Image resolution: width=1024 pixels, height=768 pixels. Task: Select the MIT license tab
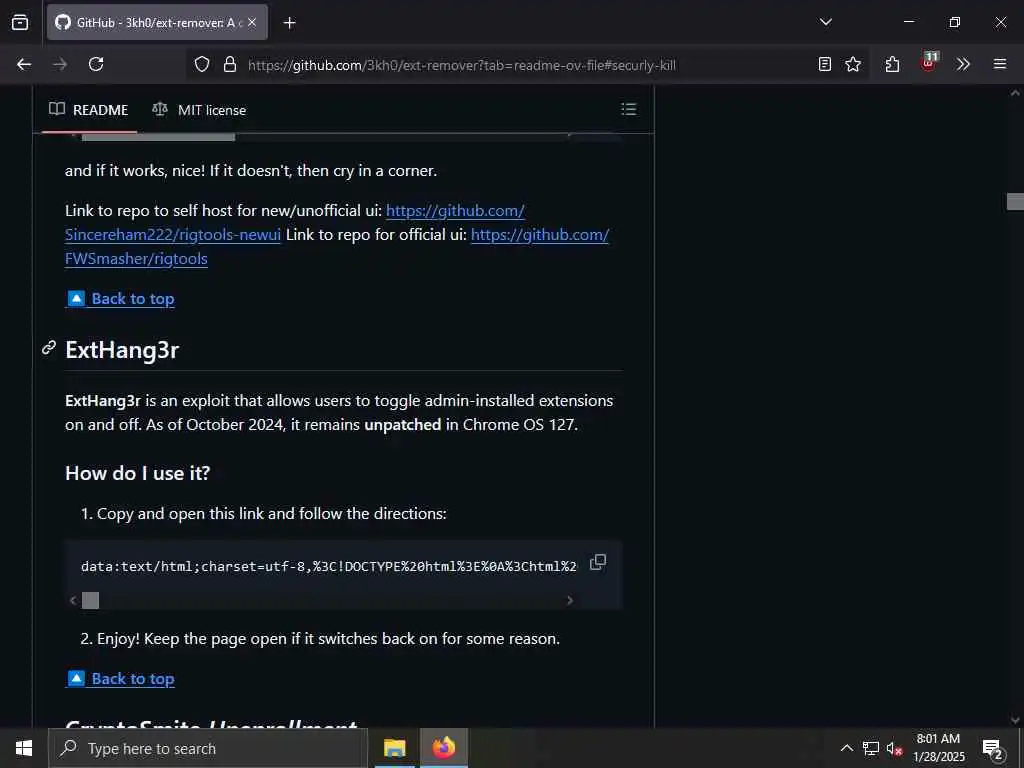point(199,110)
